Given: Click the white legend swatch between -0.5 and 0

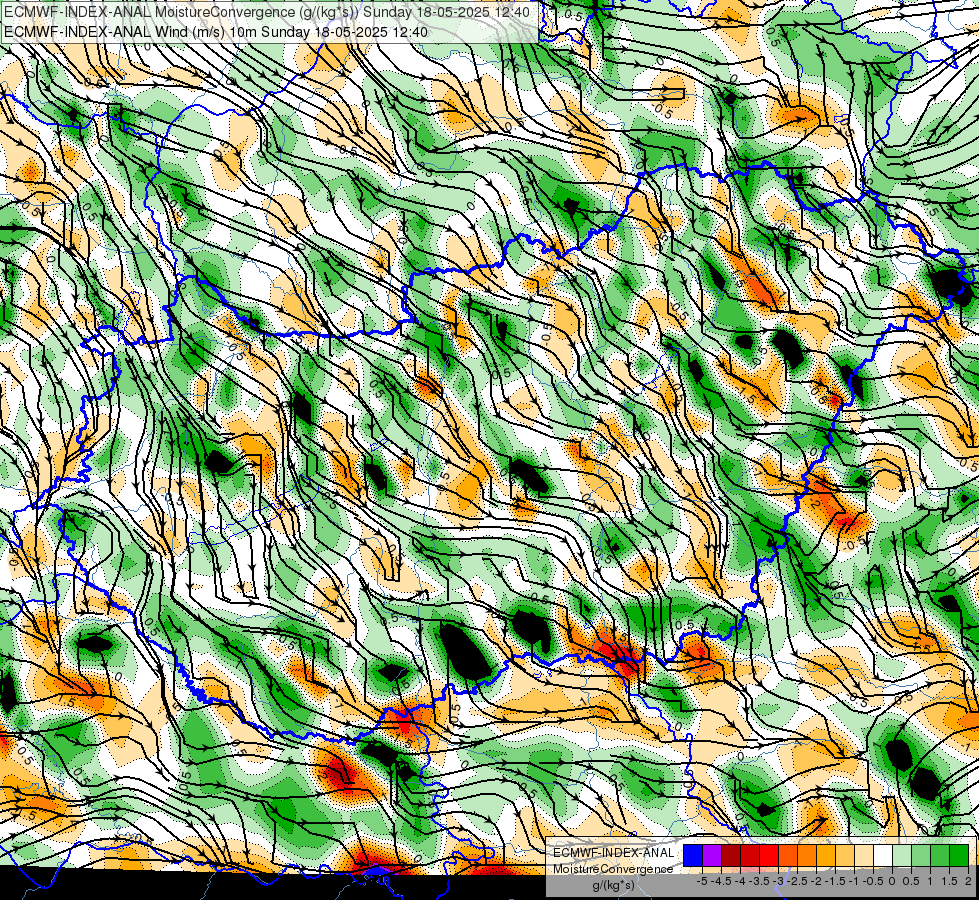Looking at the screenshot, I should [883, 855].
